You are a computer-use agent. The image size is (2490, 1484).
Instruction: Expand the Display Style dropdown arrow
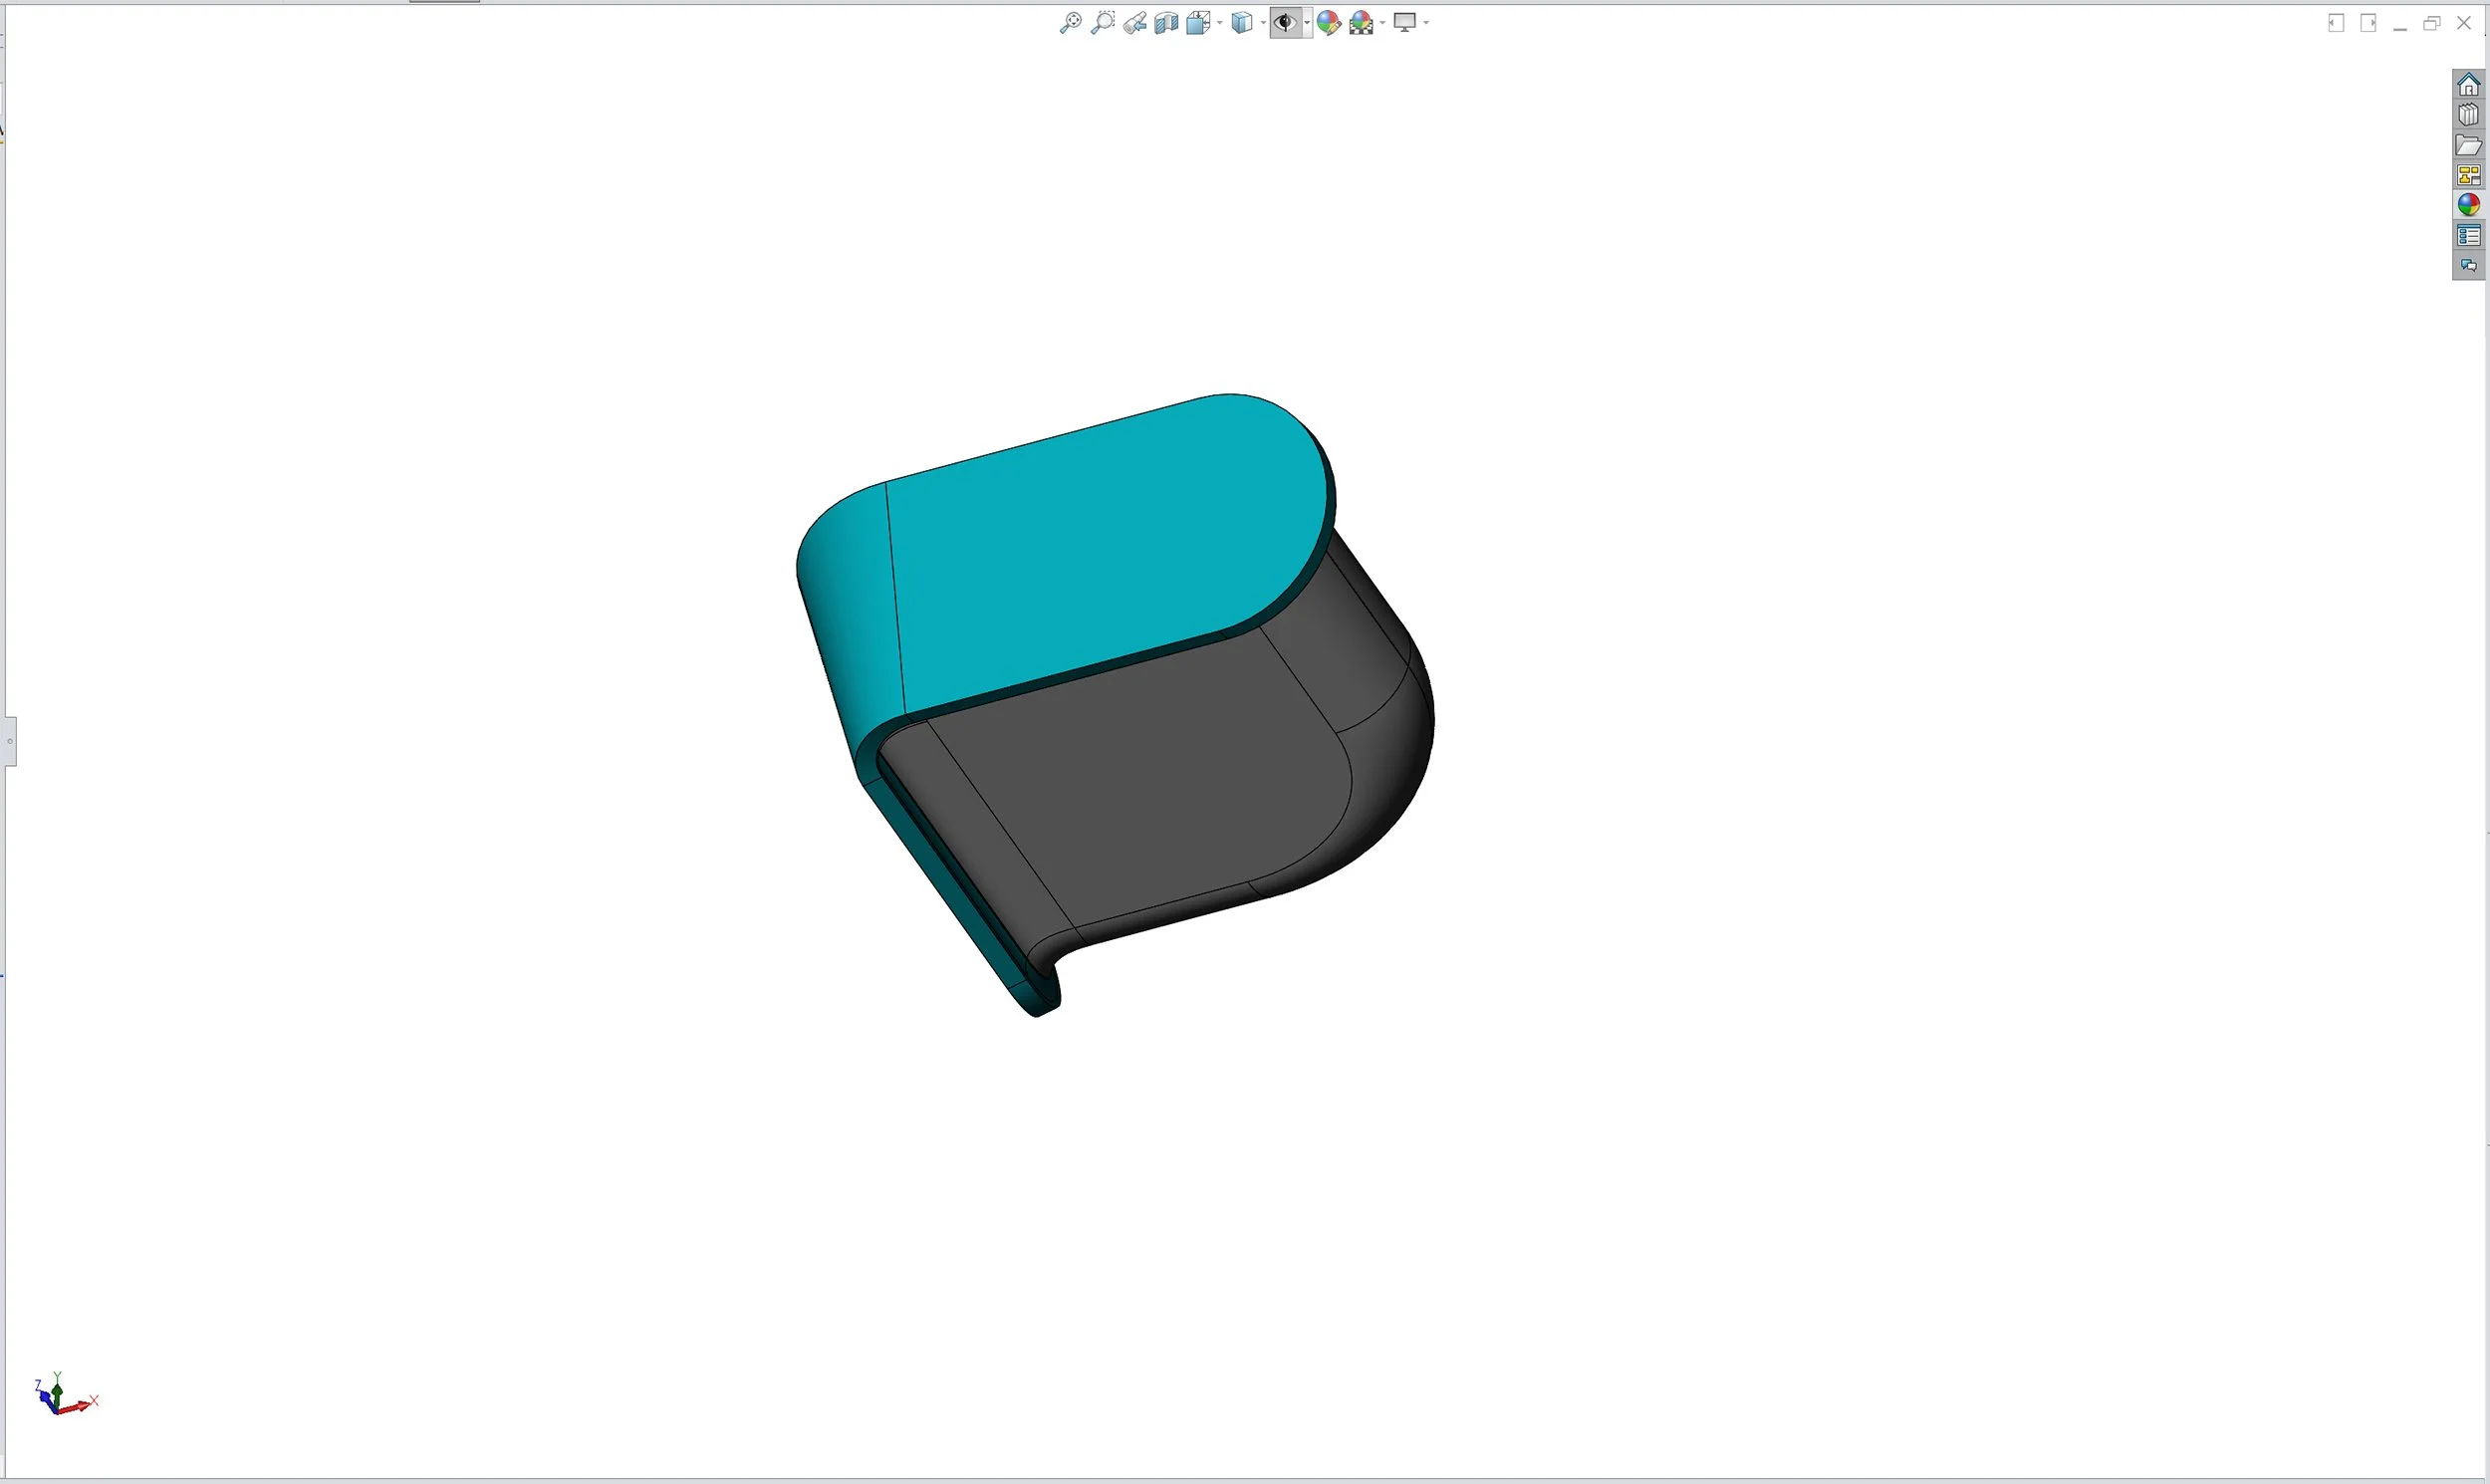click(x=1263, y=23)
